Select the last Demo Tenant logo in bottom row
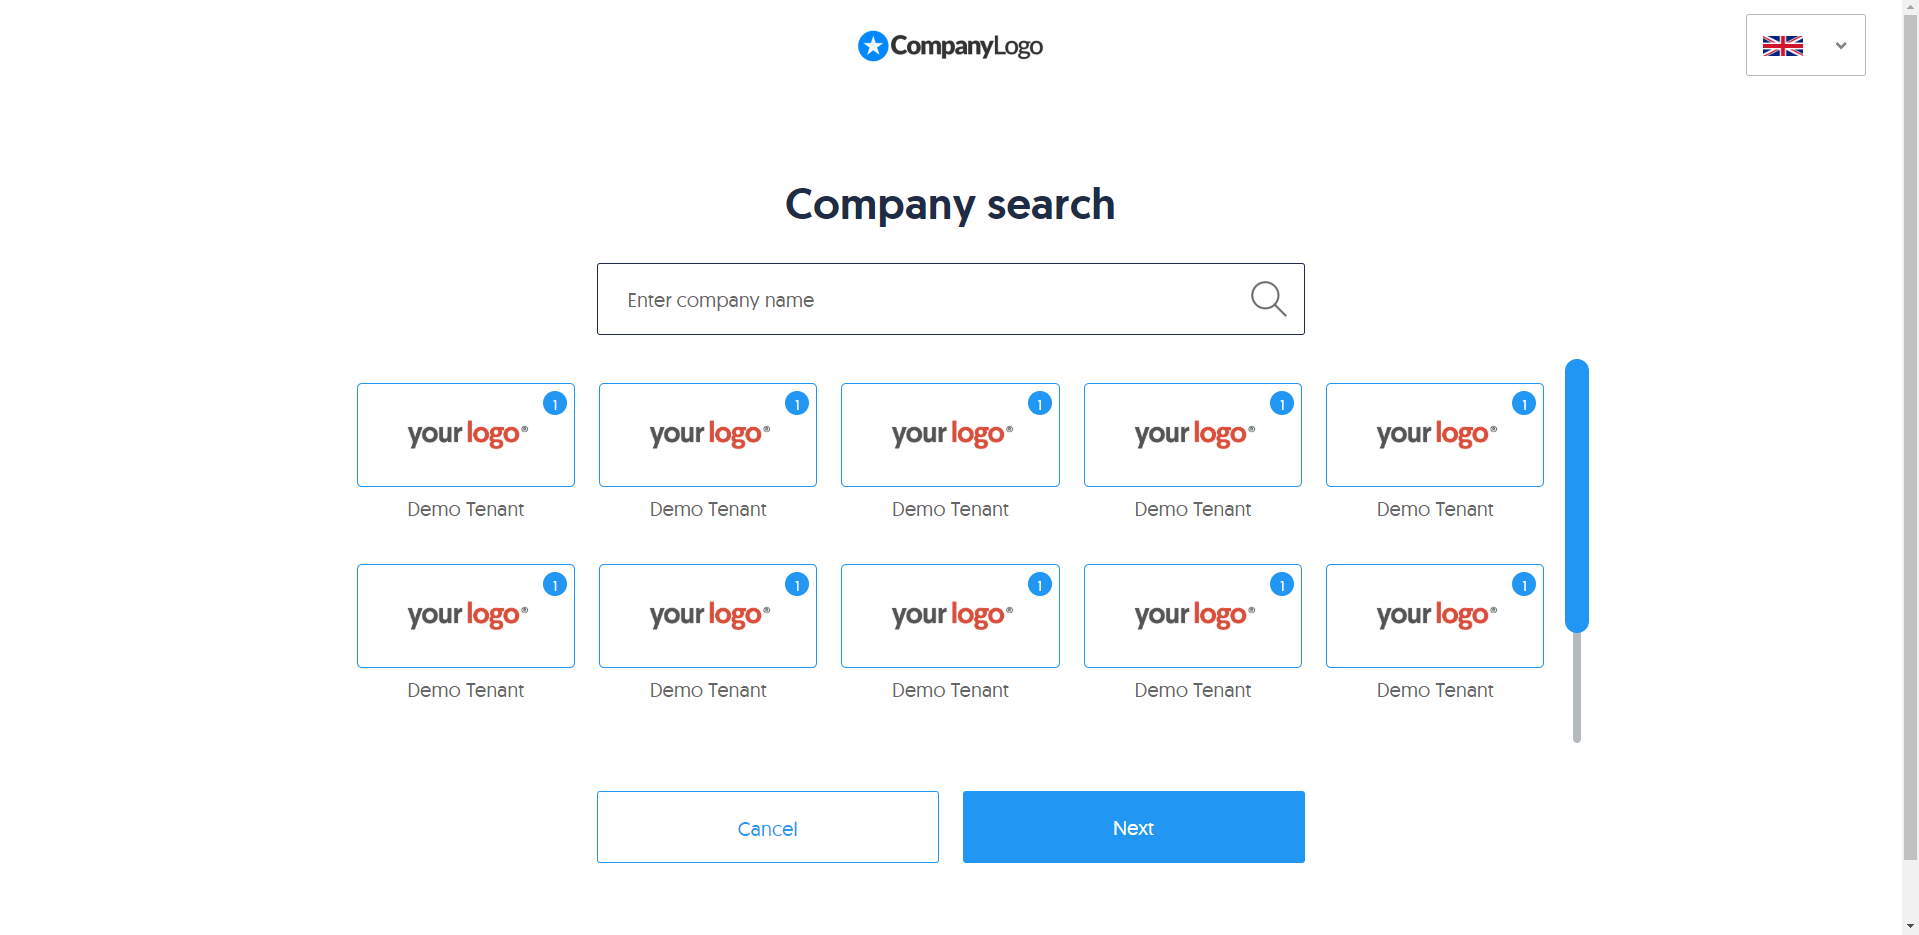 click(1434, 616)
